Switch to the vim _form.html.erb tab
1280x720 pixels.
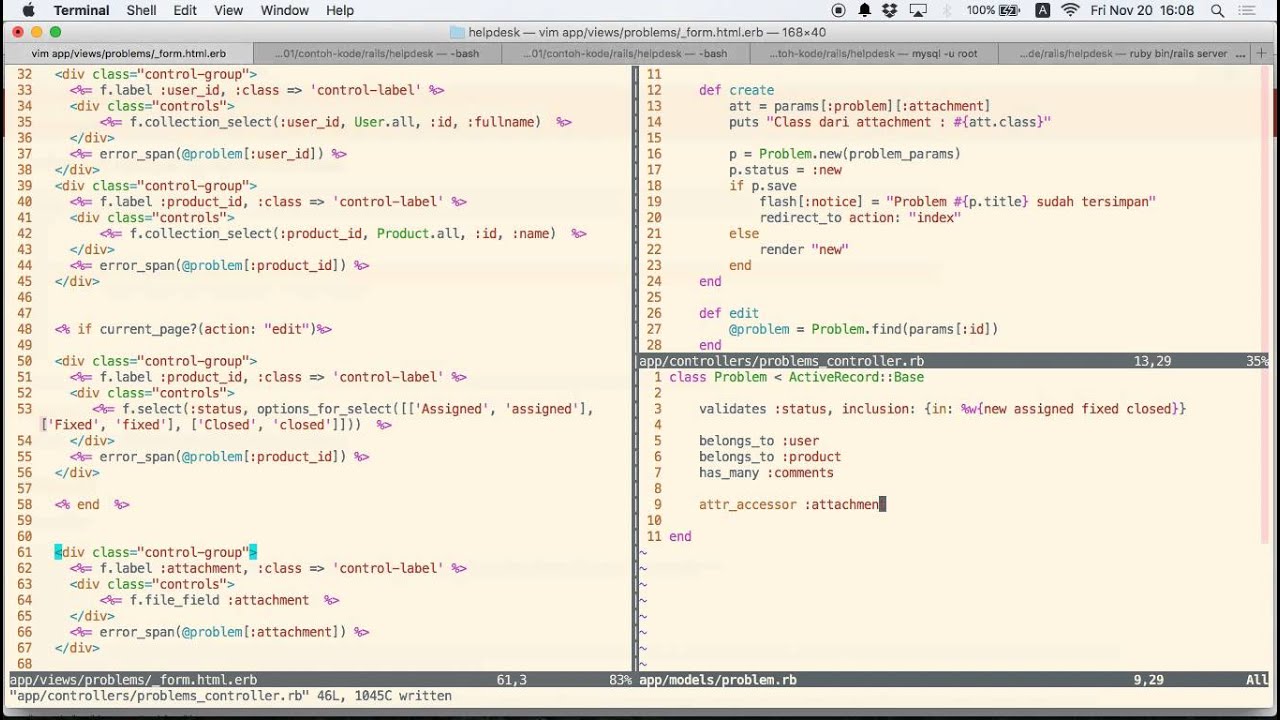pyautogui.click(x=129, y=53)
